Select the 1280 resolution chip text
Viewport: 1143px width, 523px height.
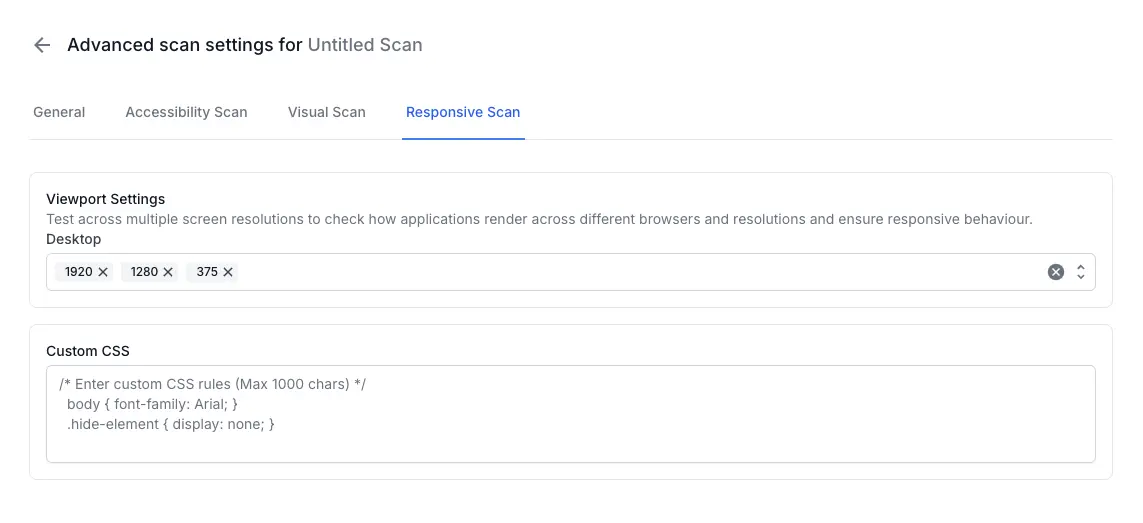(x=144, y=272)
